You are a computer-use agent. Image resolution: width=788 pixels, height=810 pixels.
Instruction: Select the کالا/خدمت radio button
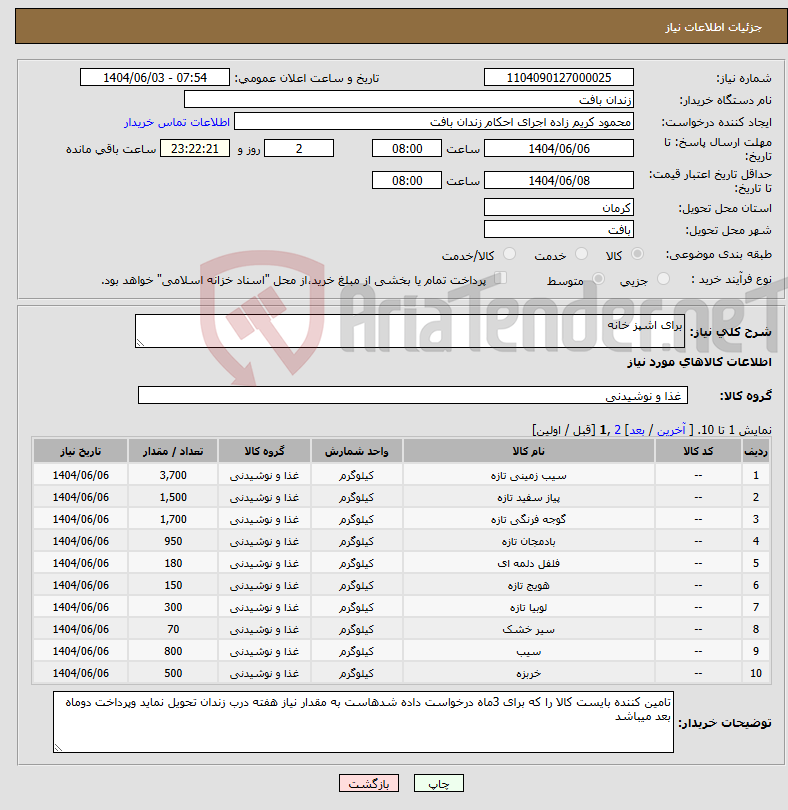(509, 254)
